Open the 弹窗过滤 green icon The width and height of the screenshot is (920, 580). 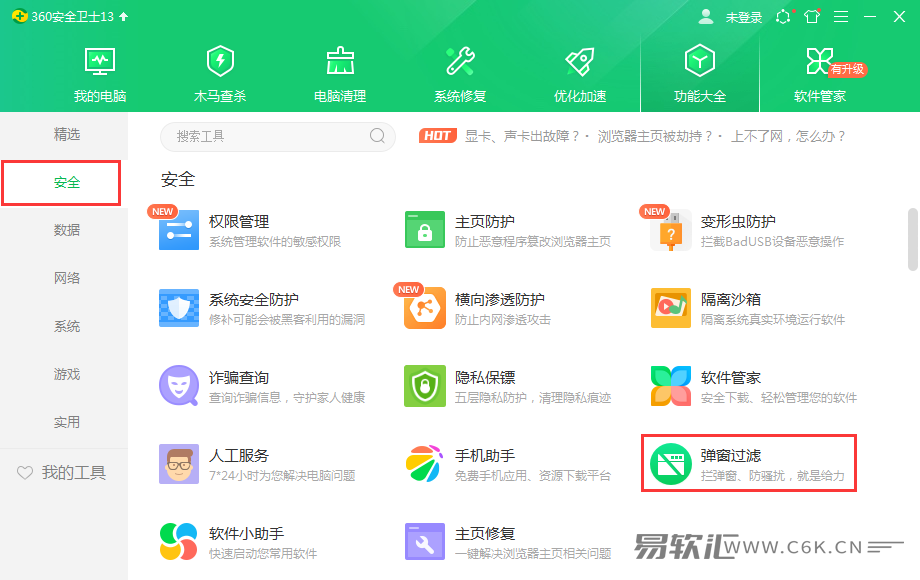tap(671, 464)
